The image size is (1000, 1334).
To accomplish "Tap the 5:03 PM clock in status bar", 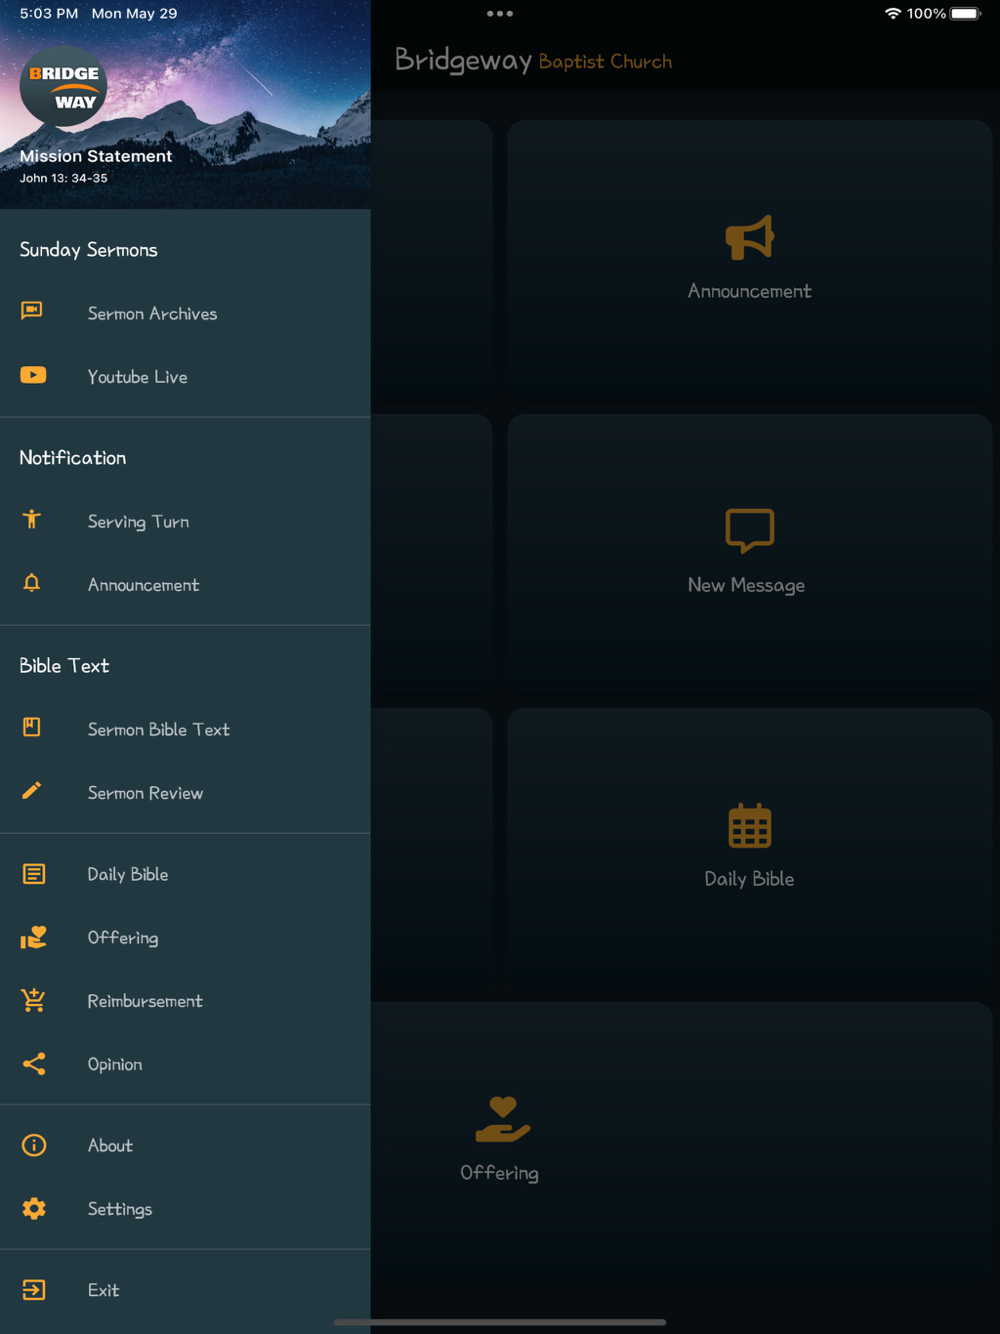I will coord(49,13).
